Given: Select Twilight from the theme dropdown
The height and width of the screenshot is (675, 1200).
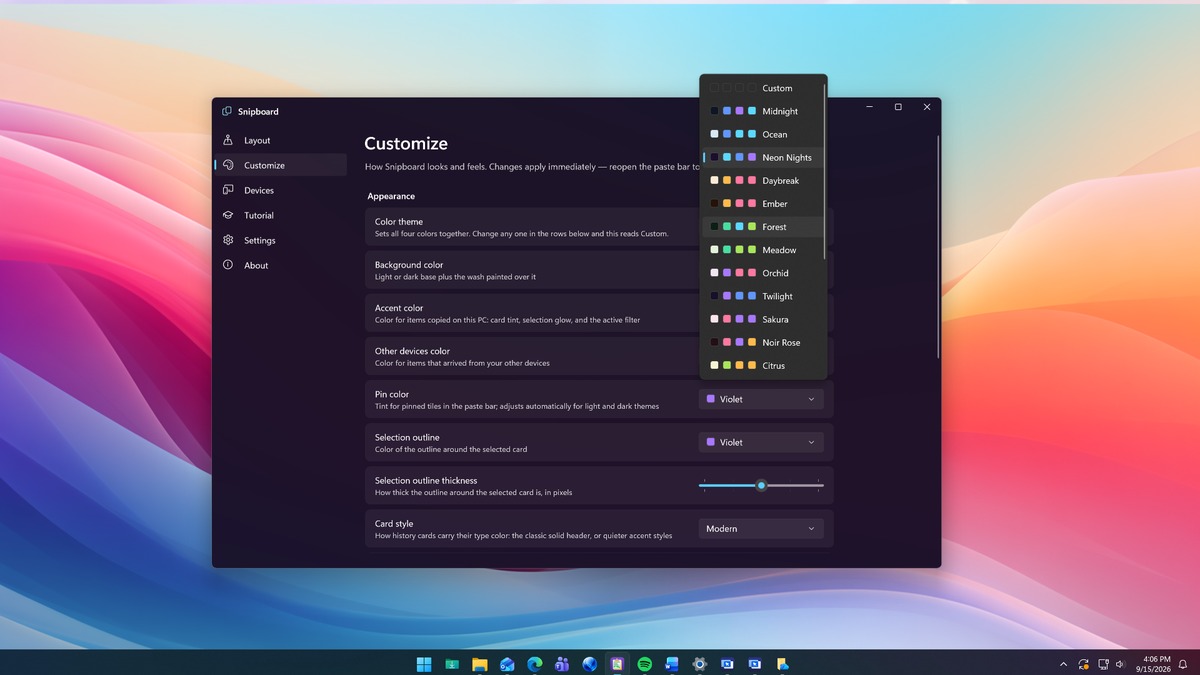Looking at the screenshot, I should 762,296.
